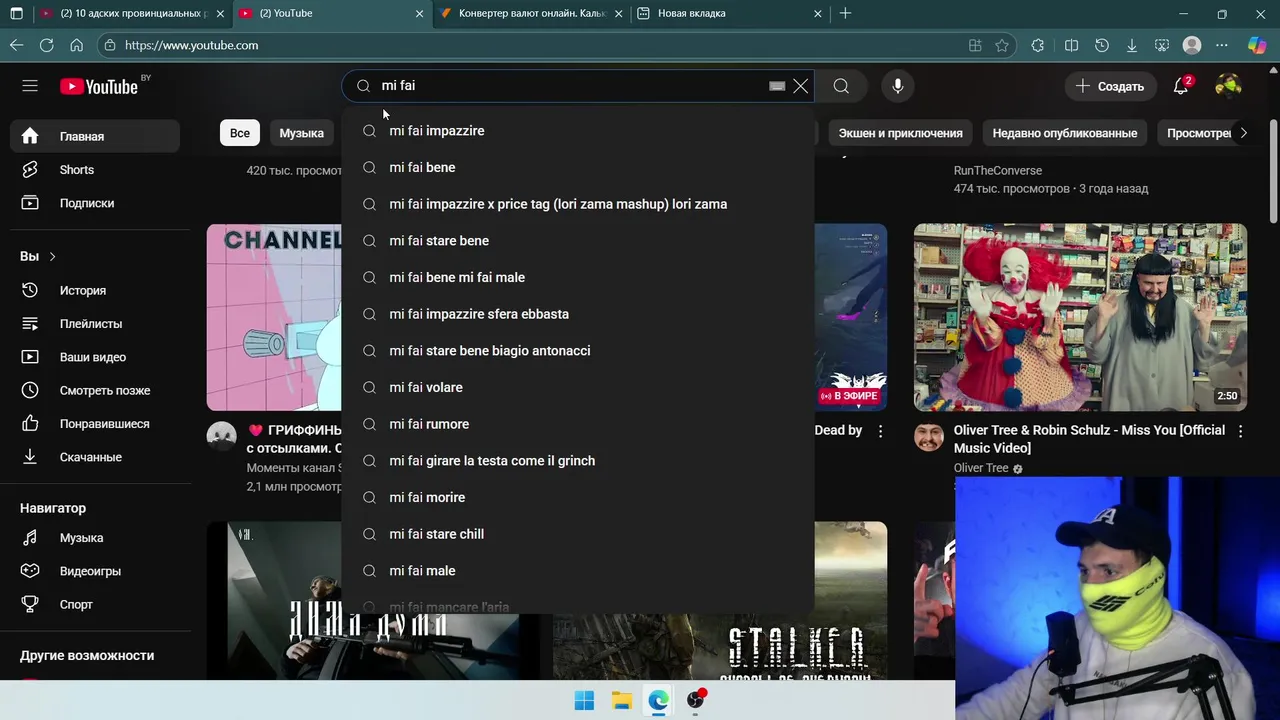Choose suggestion mi fai girare la testa
The image size is (1280, 720).
tap(578, 461)
